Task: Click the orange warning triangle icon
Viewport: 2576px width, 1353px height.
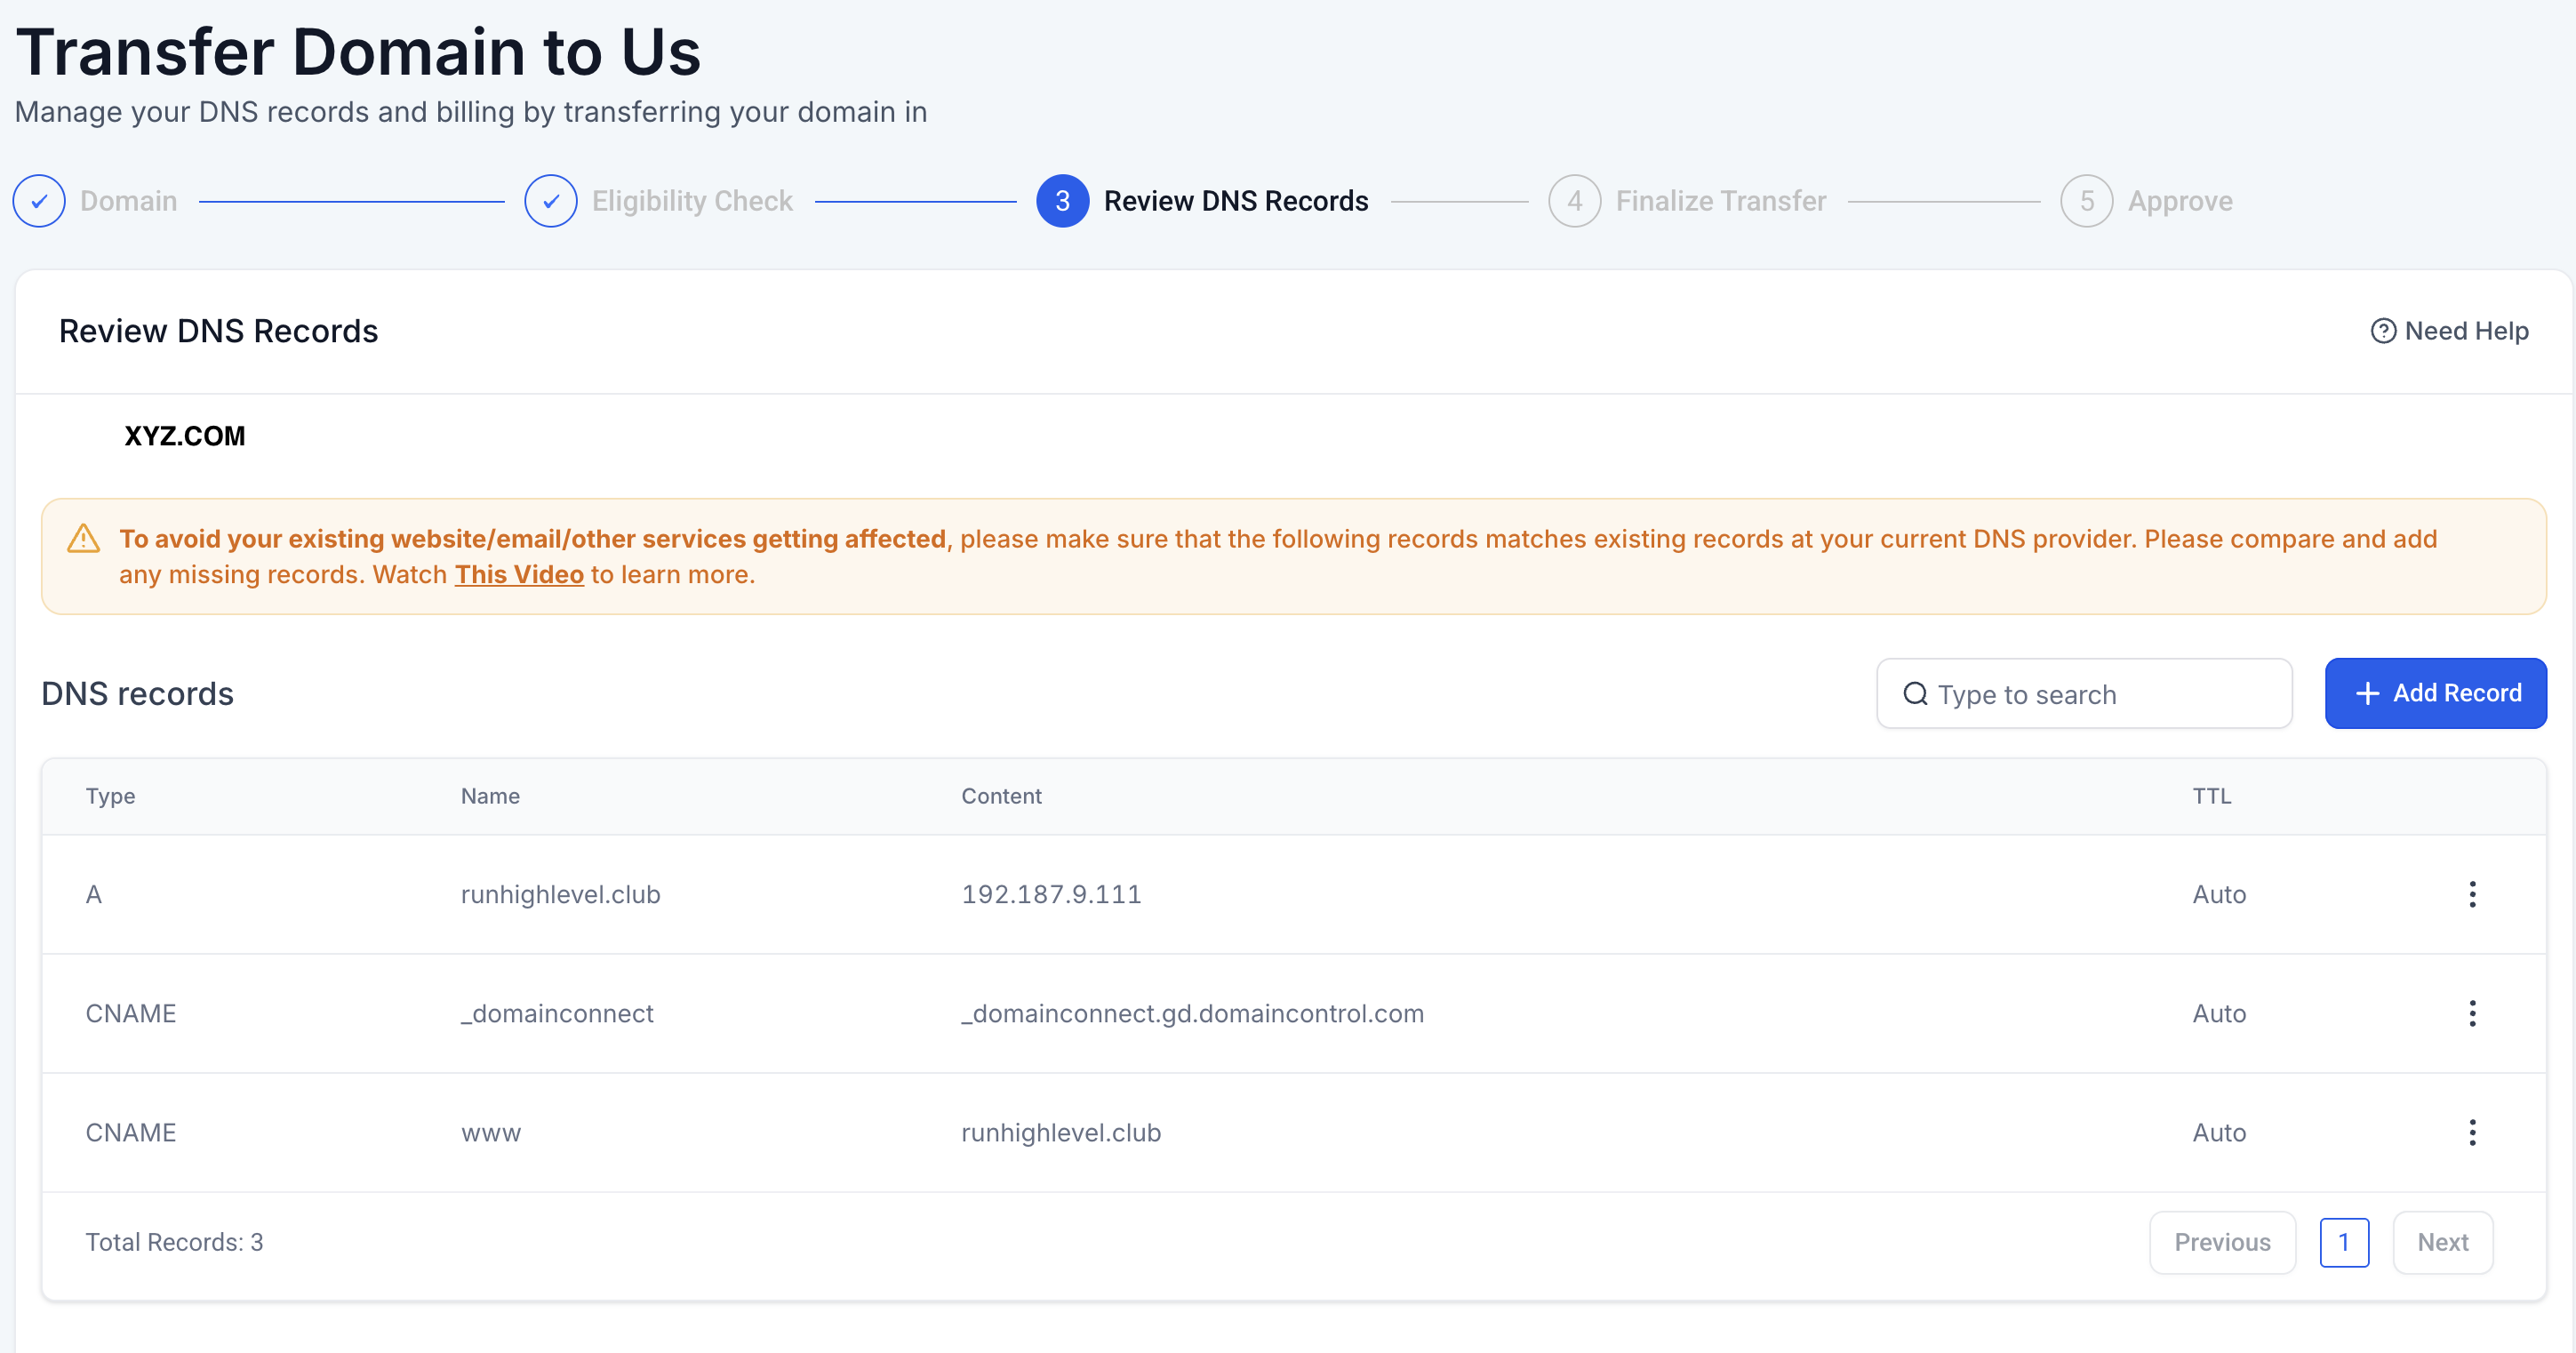Action: [x=83, y=539]
